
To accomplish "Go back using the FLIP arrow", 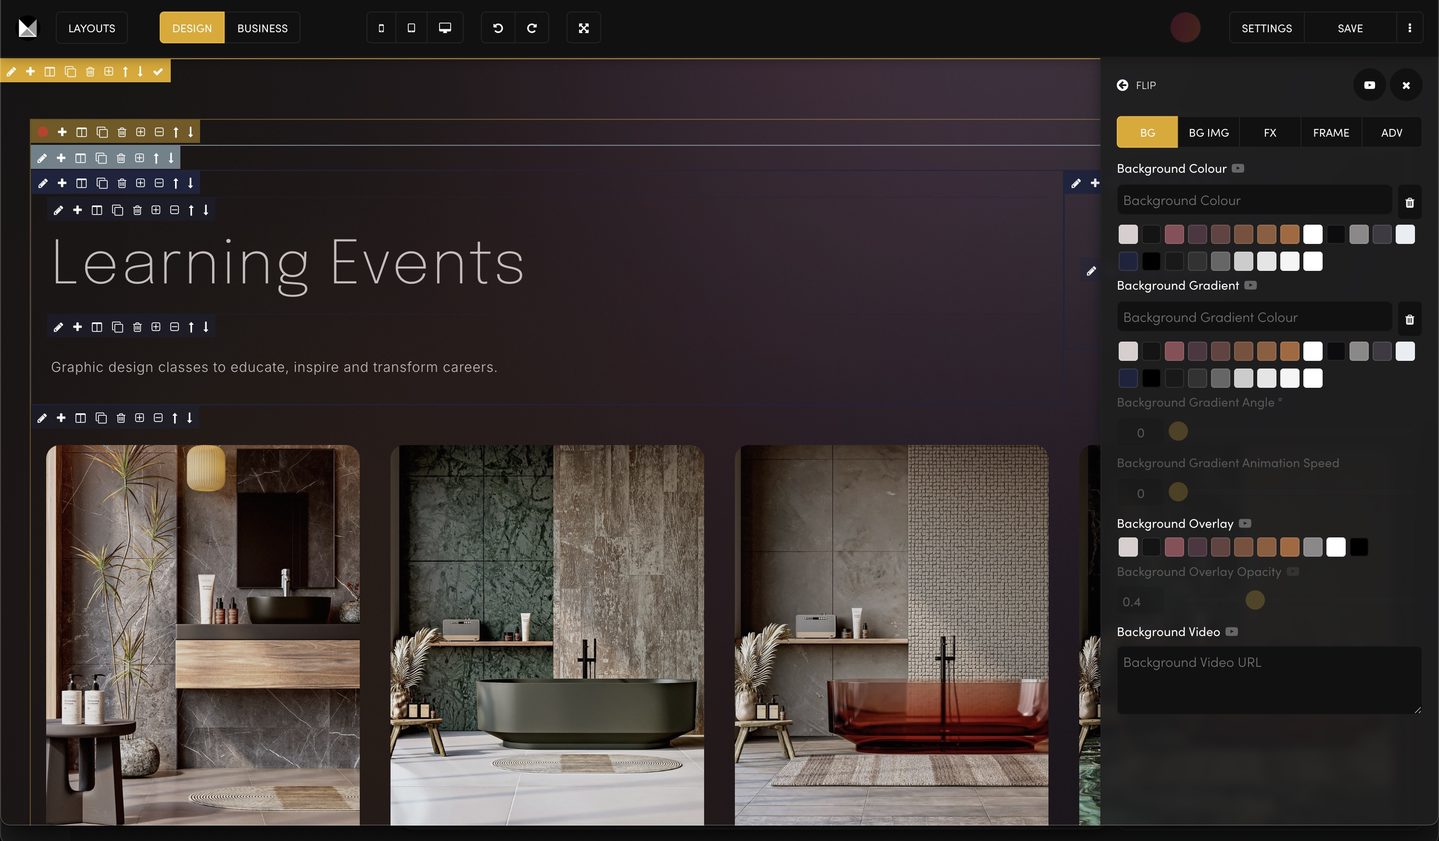I will pyautogui.click(x=1123, y=85).
